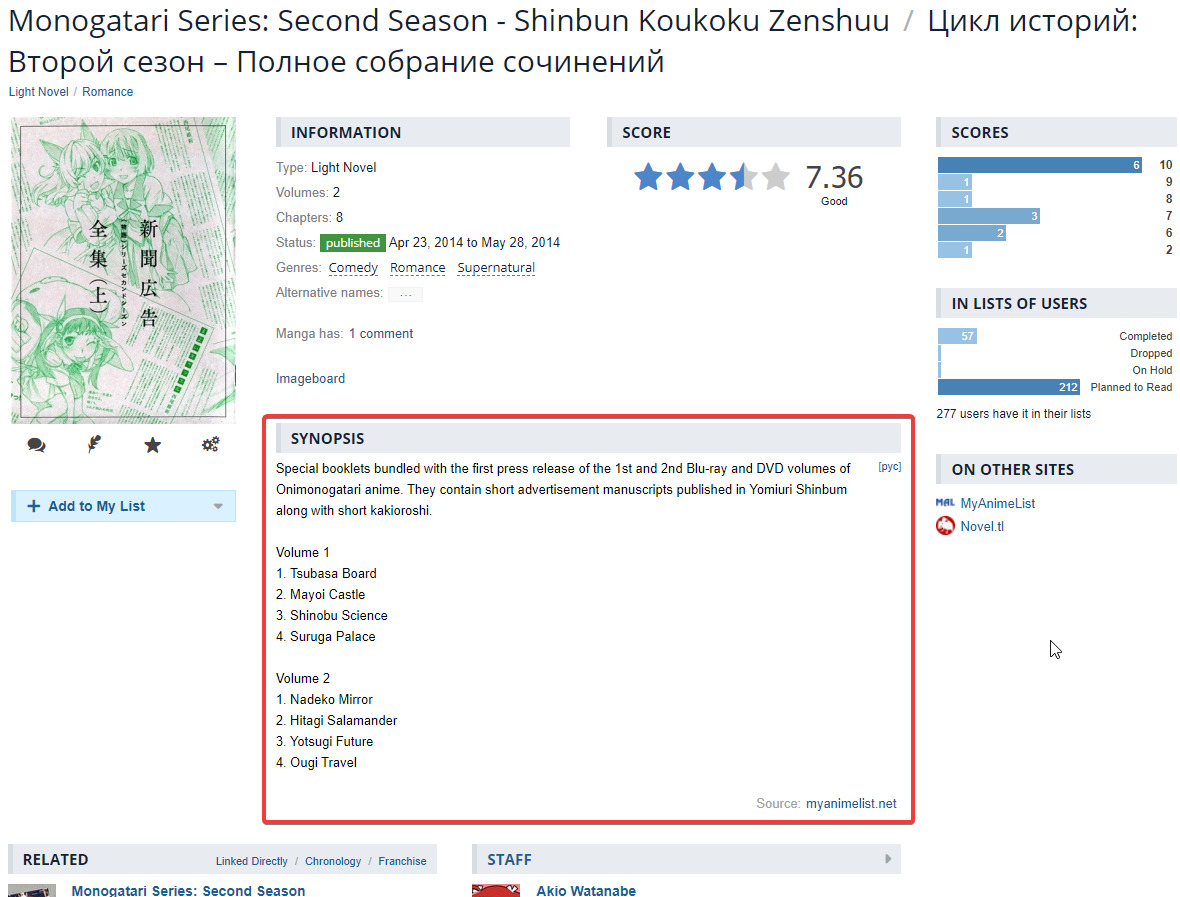The height and width of the screenshot is (897, 1180).
Task: Open the Add to My List dropdown arrow
Action: (x=218, y=506)
